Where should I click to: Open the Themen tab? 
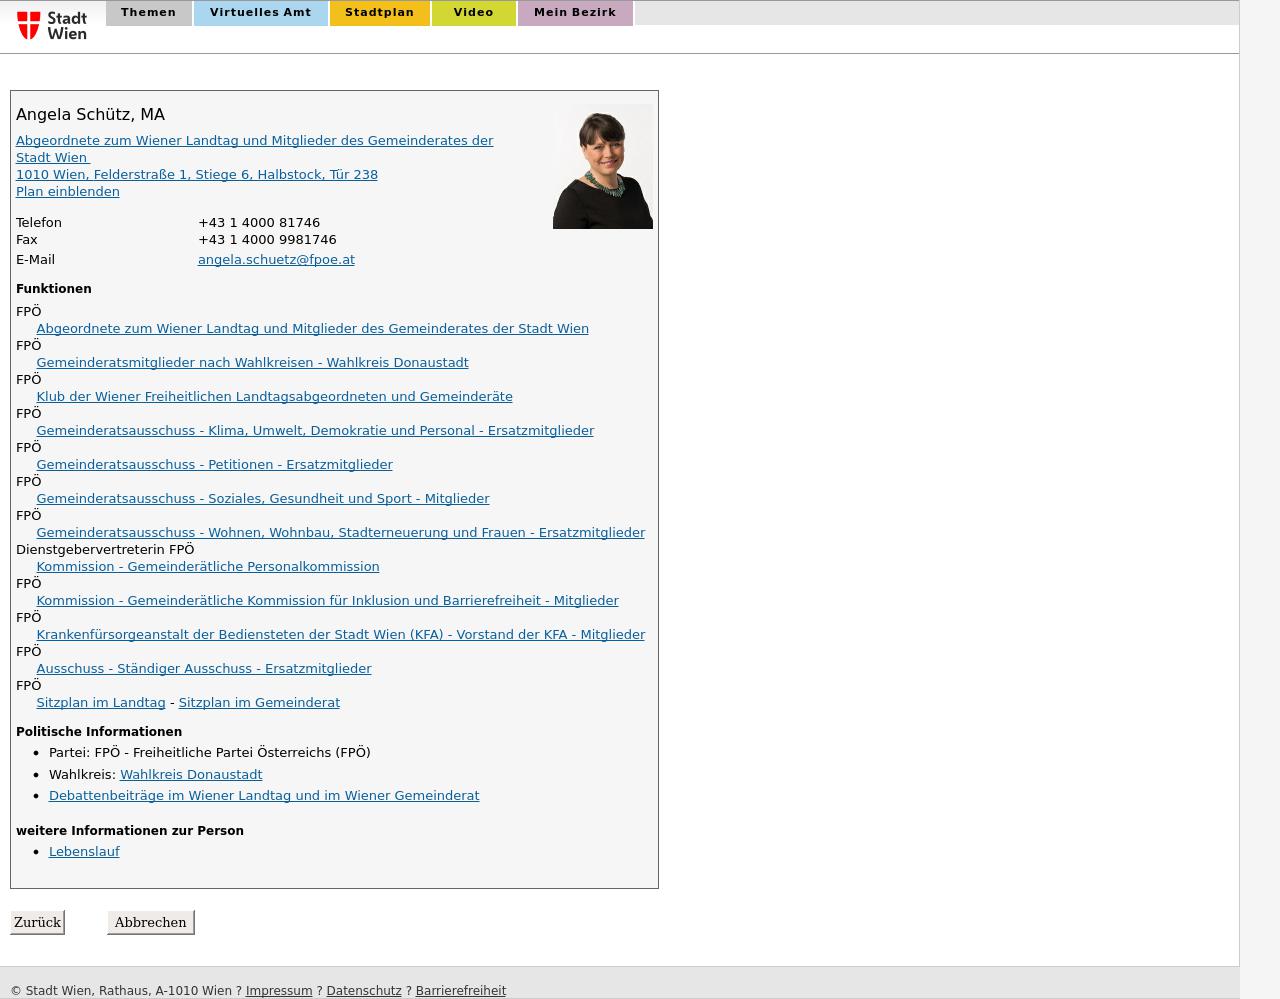coord(148,13)
